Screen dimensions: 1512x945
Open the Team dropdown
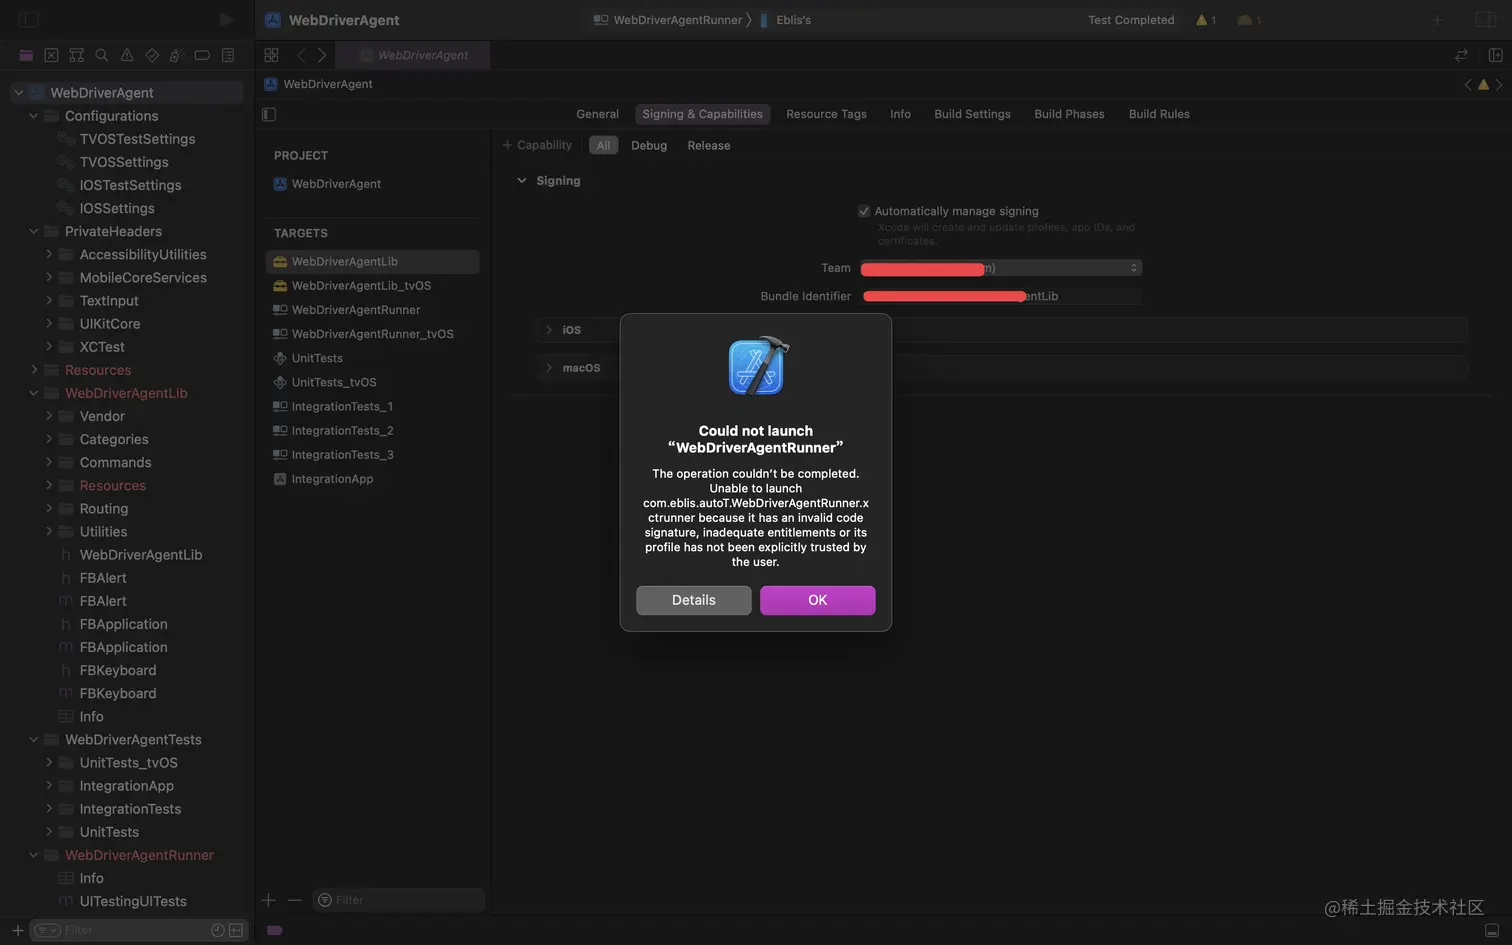1000,268
